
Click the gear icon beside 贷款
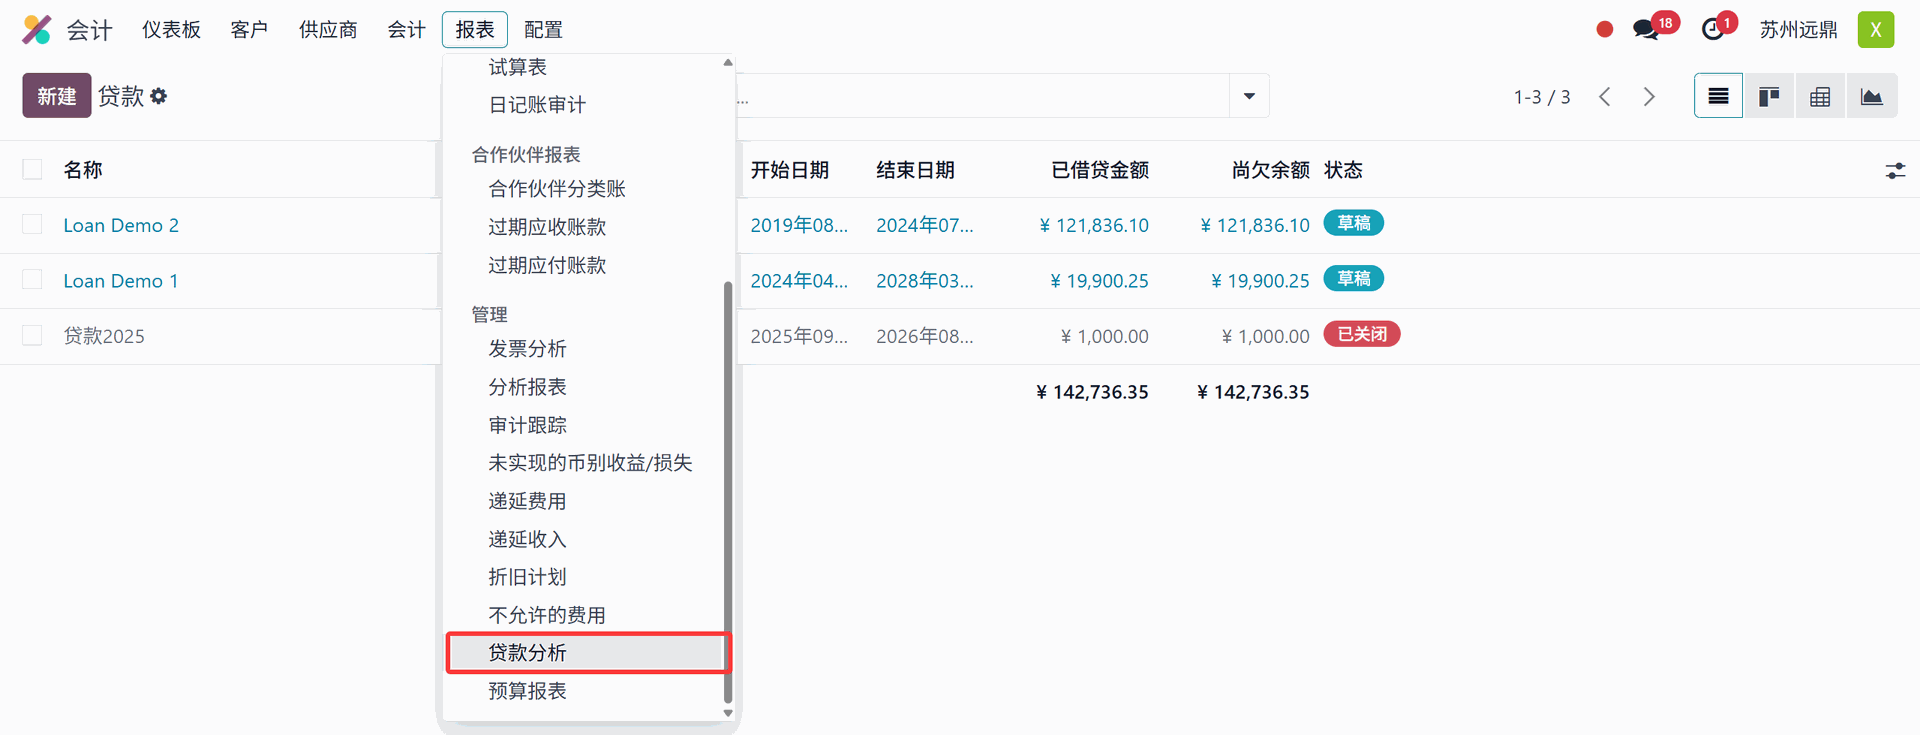[159, 96]
